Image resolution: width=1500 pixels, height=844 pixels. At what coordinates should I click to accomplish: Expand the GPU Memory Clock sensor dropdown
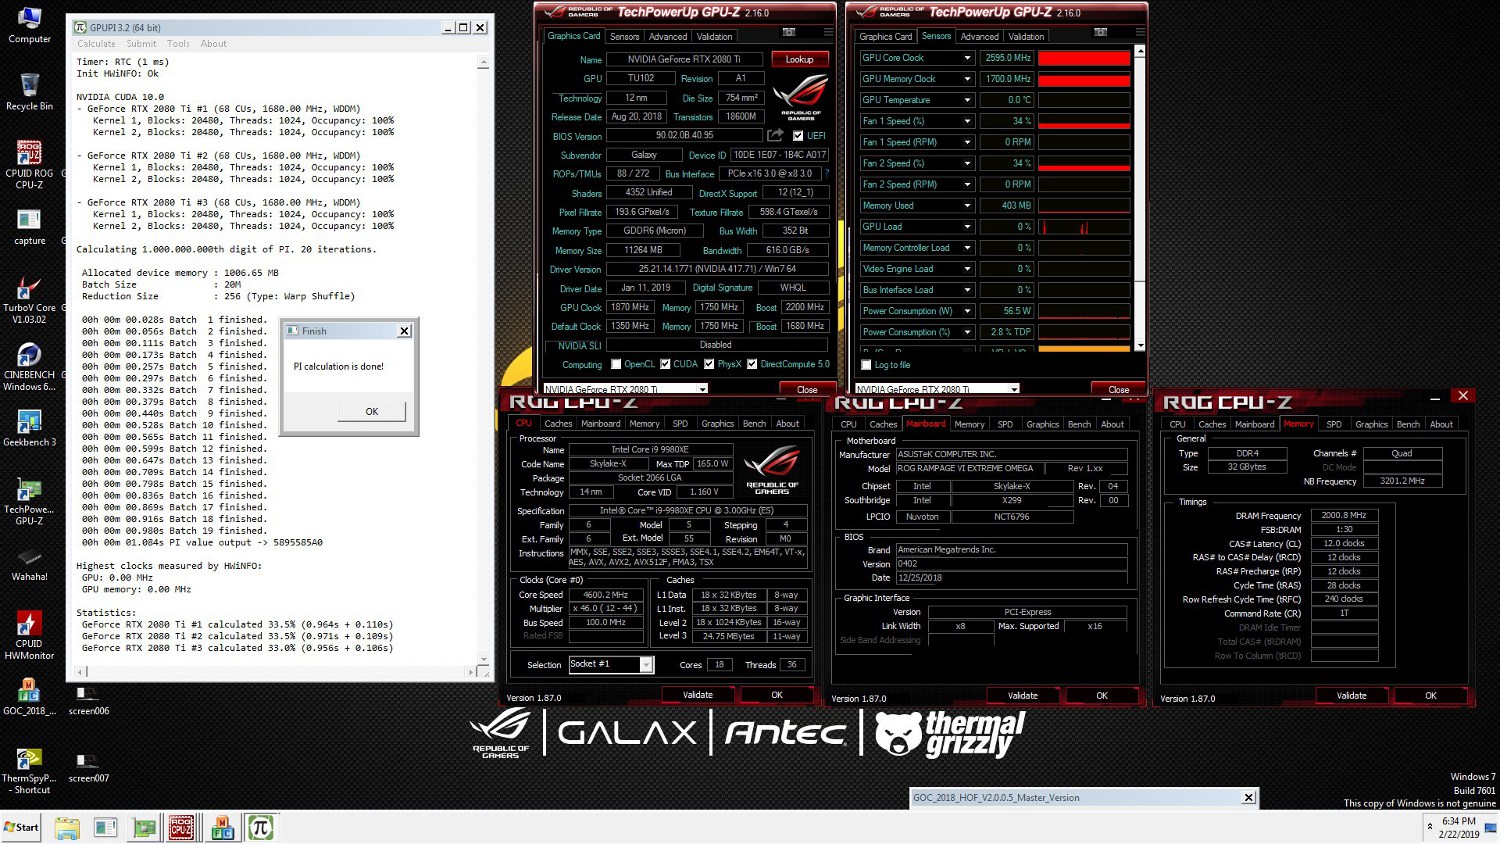coord(967,79)
